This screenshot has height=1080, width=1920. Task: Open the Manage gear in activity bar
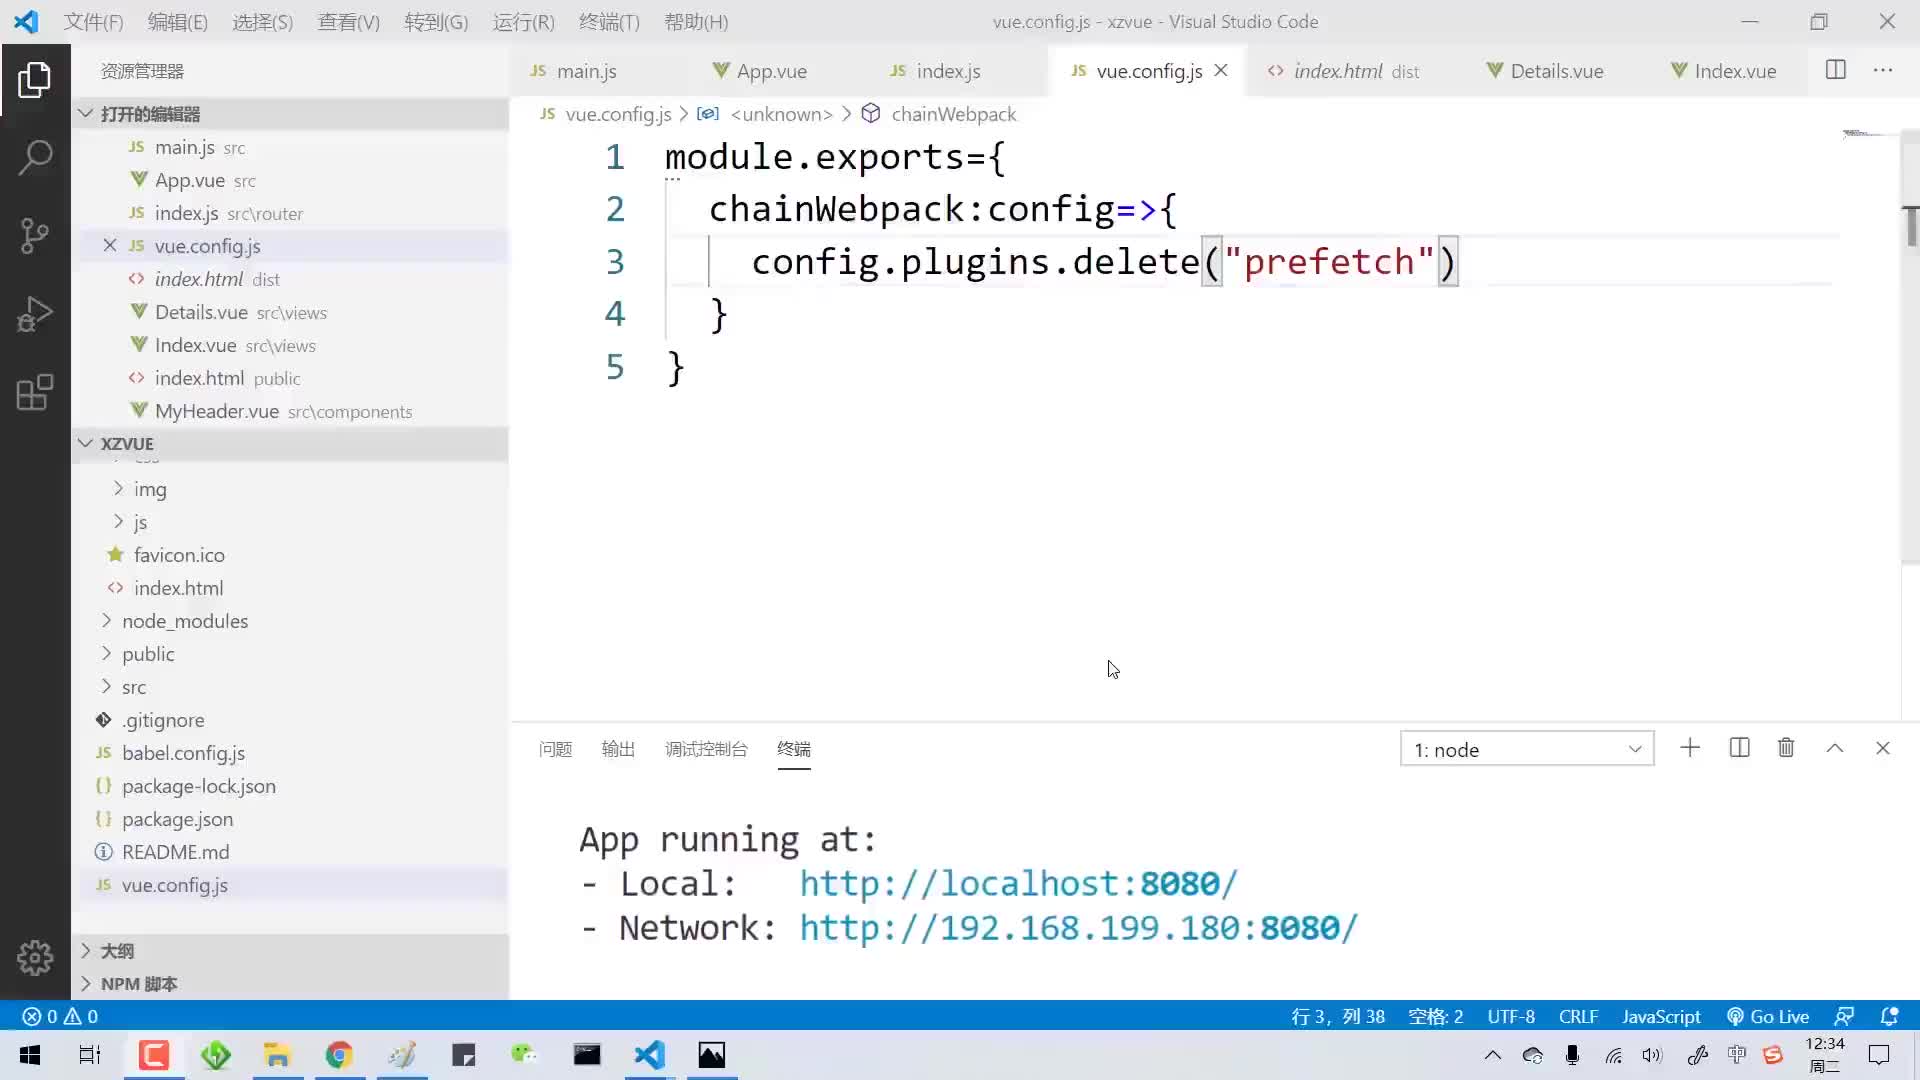[x=35, y=958]
